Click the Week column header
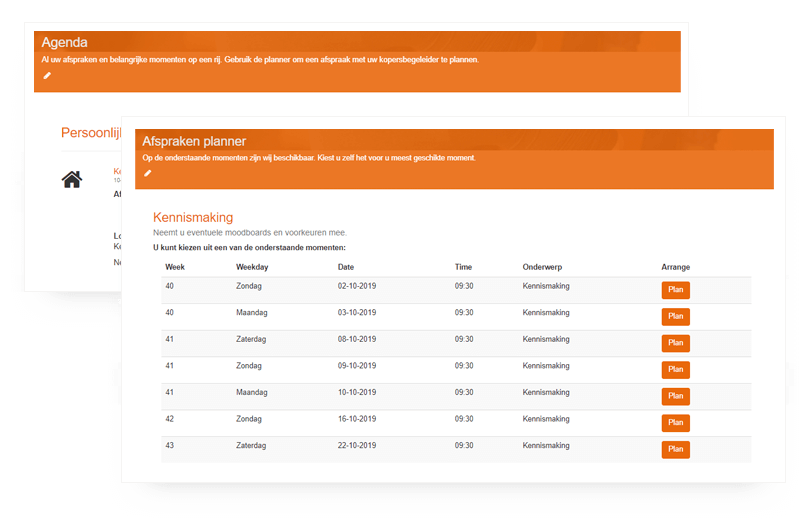 (x=175, y=267)
